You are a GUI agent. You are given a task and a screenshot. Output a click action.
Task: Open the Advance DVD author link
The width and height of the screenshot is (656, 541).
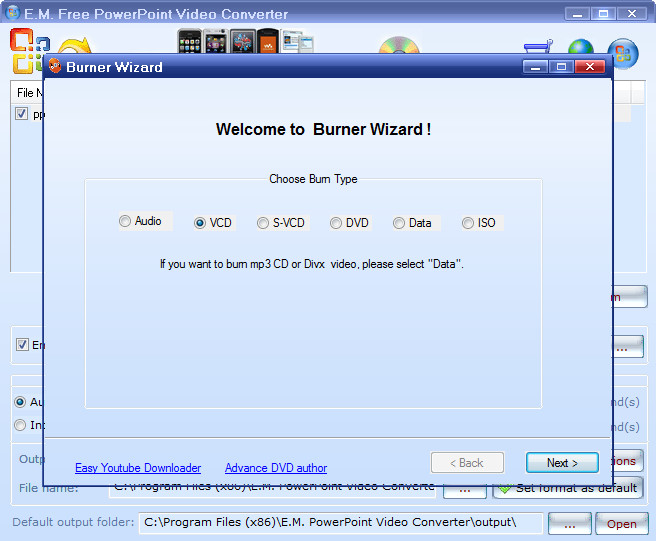(x=276, y=468)
